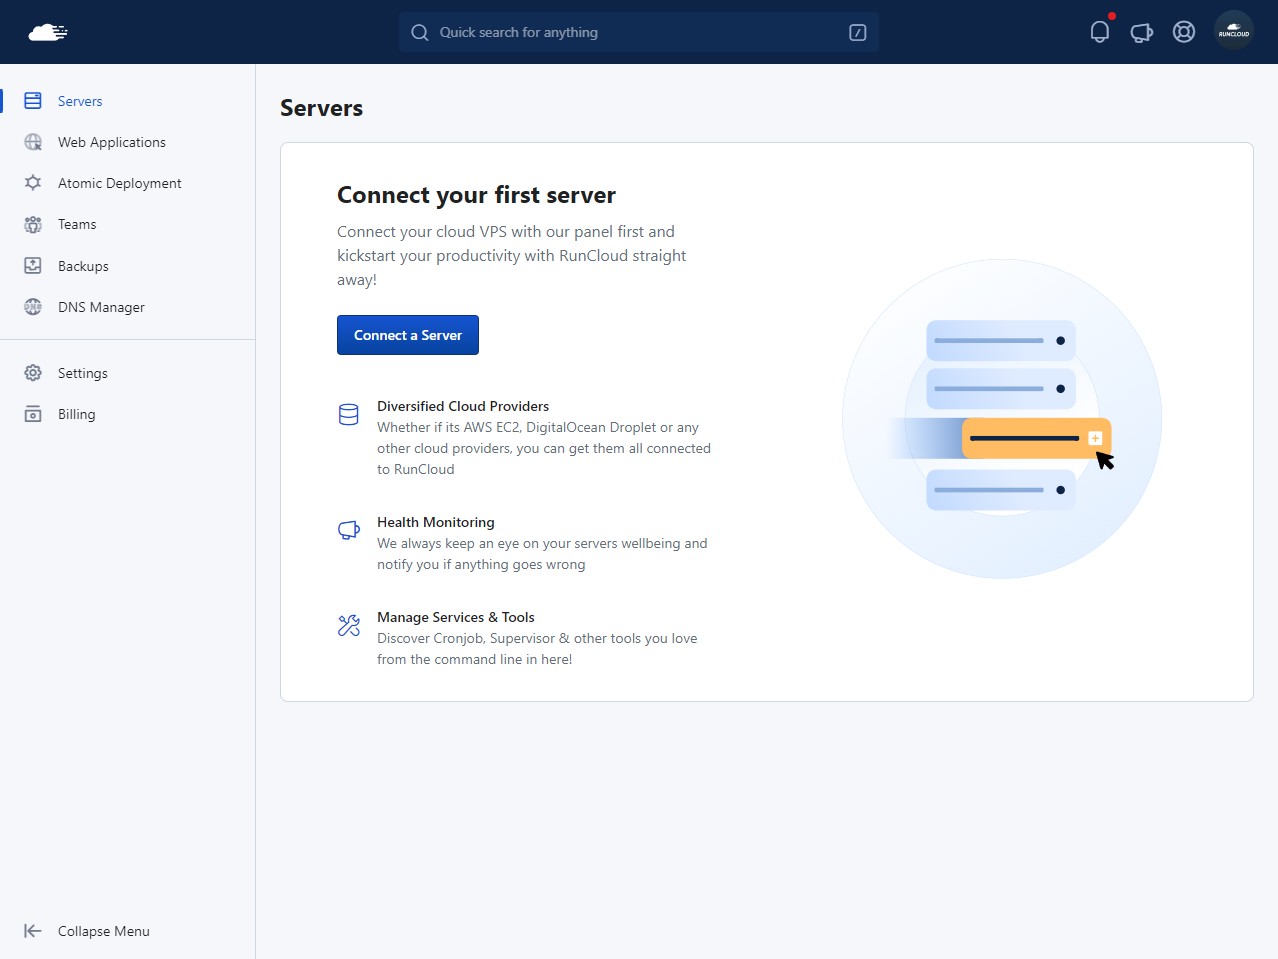The image size is (1278, 959).
Task: Click the server stack illustration
Action: 1001,418
